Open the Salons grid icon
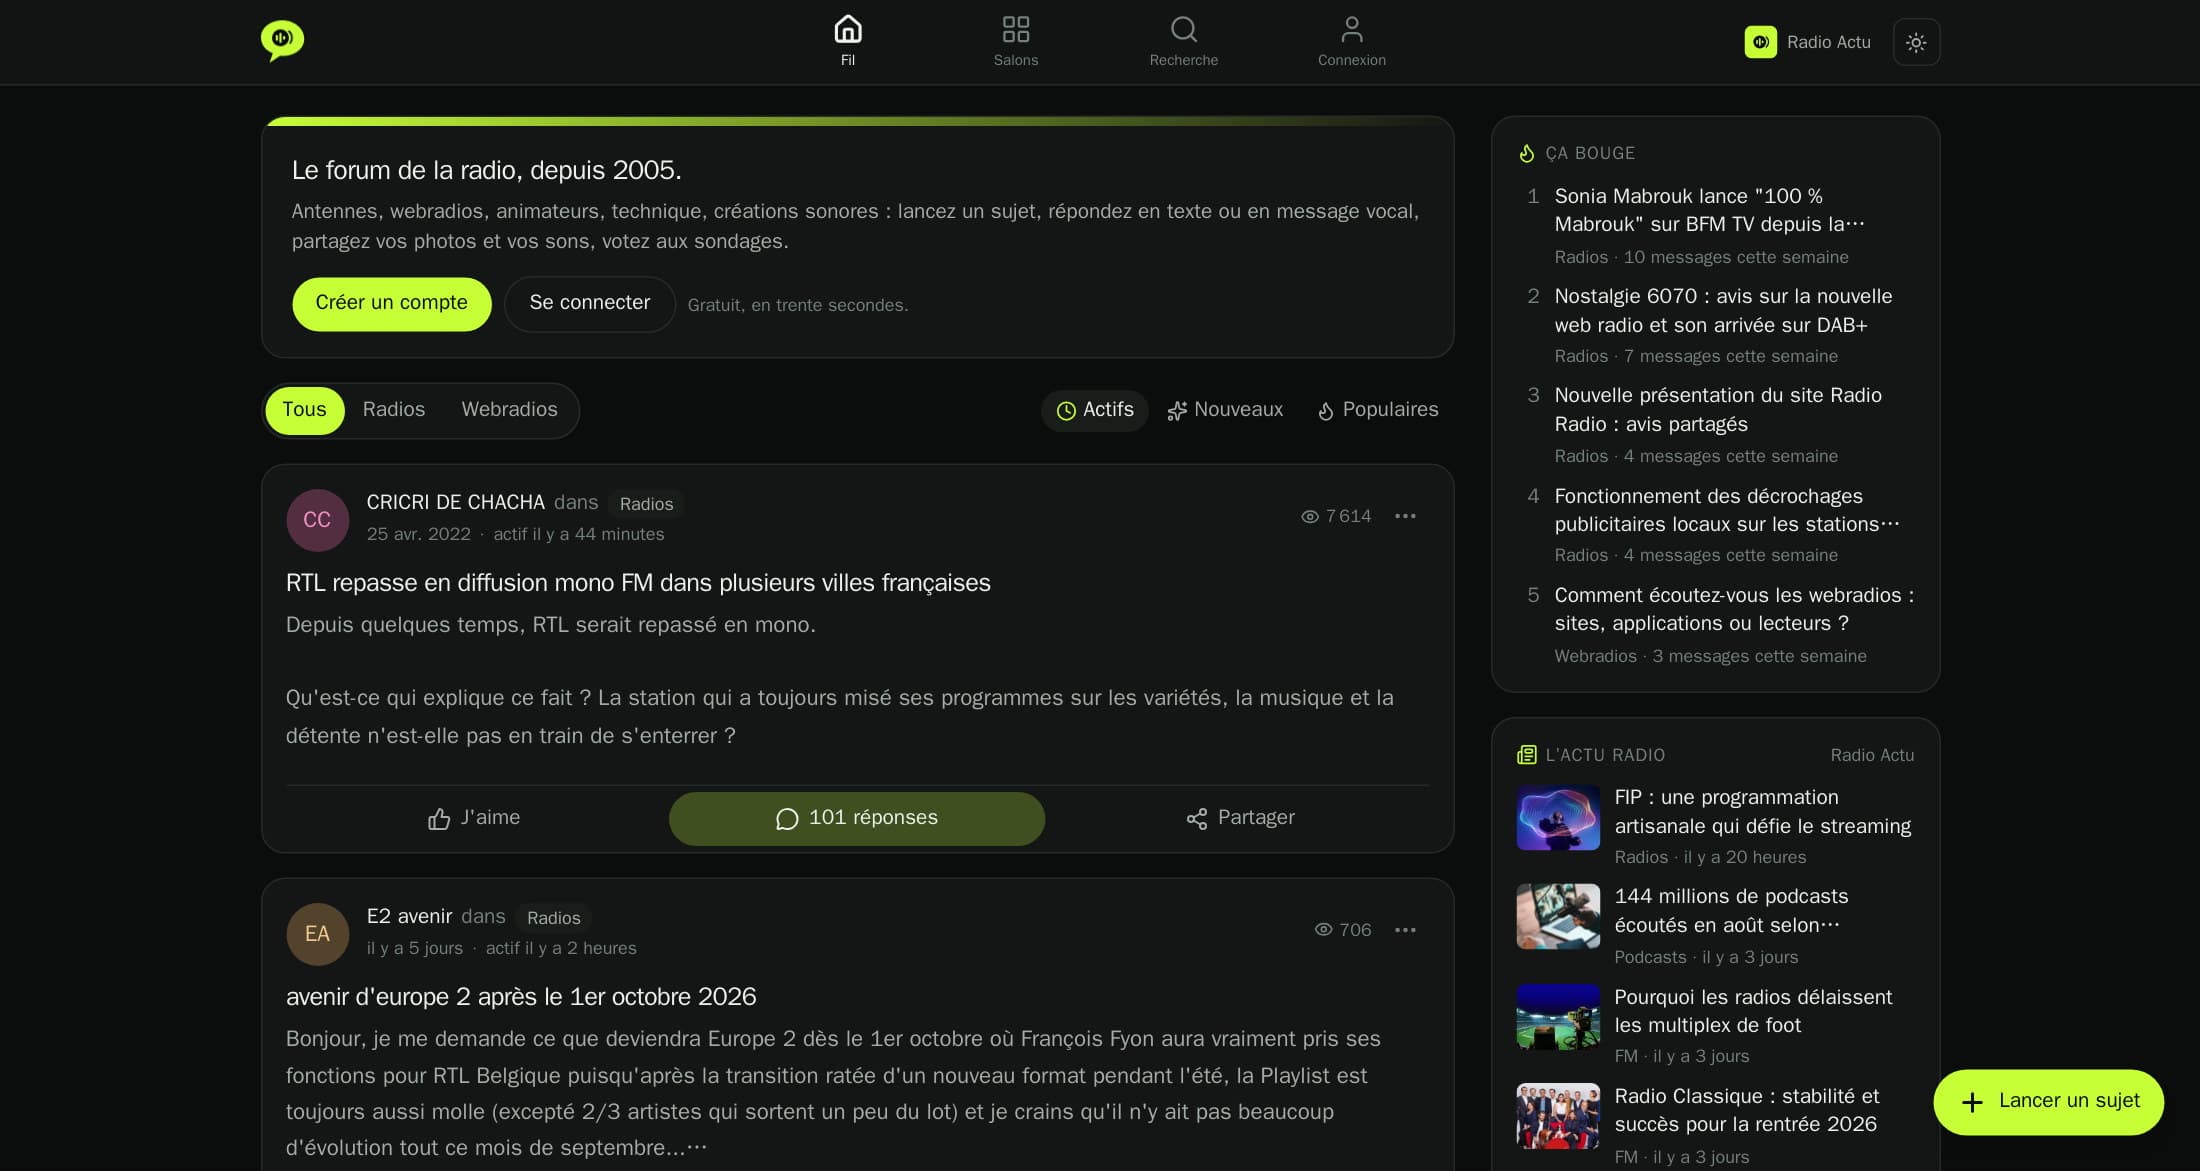 (x=1016, y=30)
